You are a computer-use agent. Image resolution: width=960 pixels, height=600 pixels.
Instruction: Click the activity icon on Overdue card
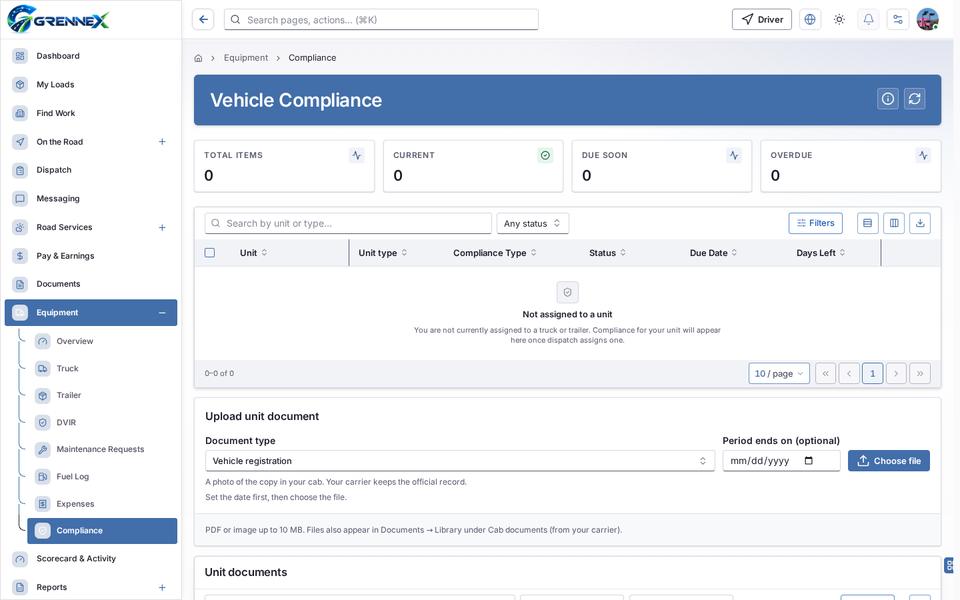pyautogui.click(x=923, y=156)
